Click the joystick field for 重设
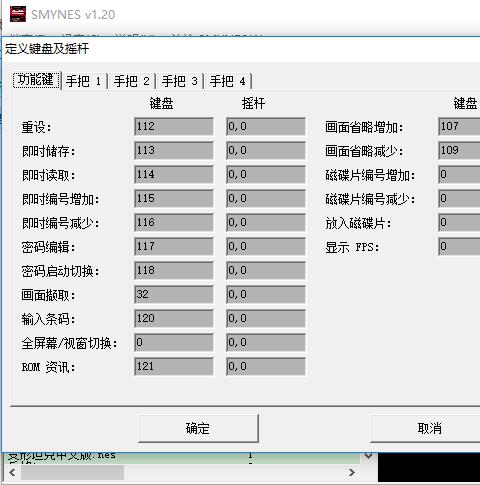Viewport: 480px width, 485px height. click(x=266, y=126)
